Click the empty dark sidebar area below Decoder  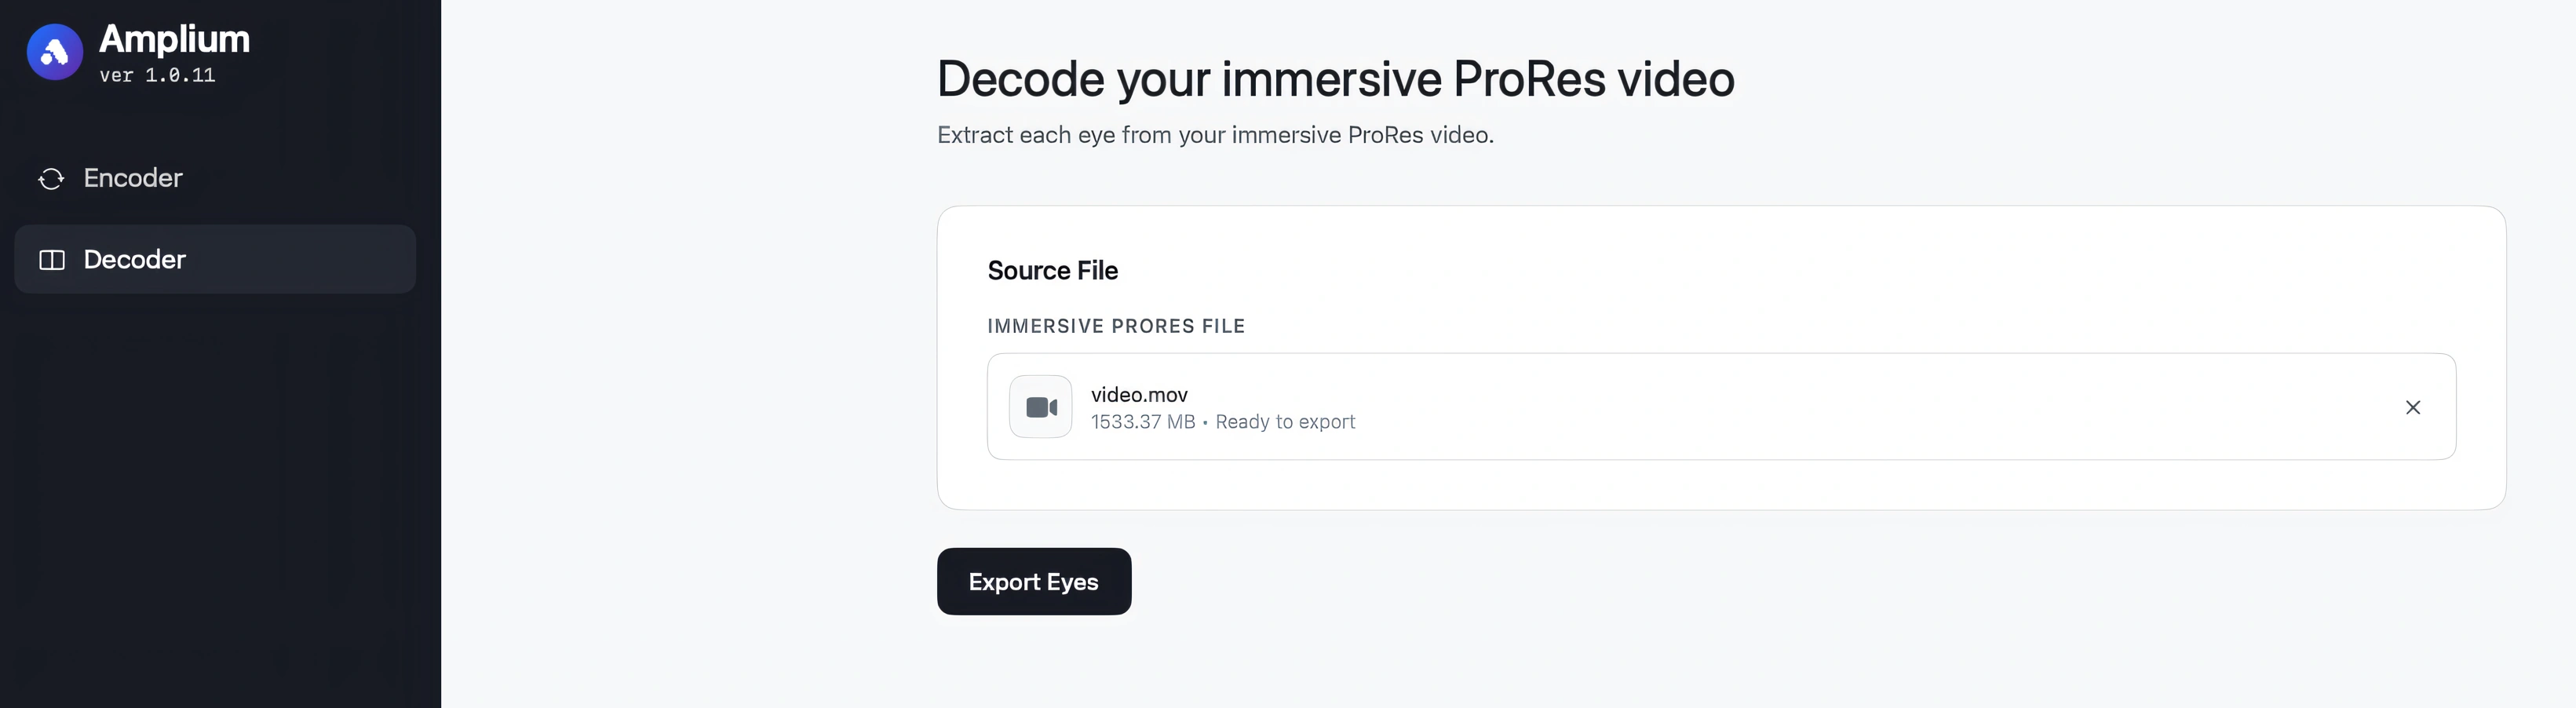(x=220, y=500)
